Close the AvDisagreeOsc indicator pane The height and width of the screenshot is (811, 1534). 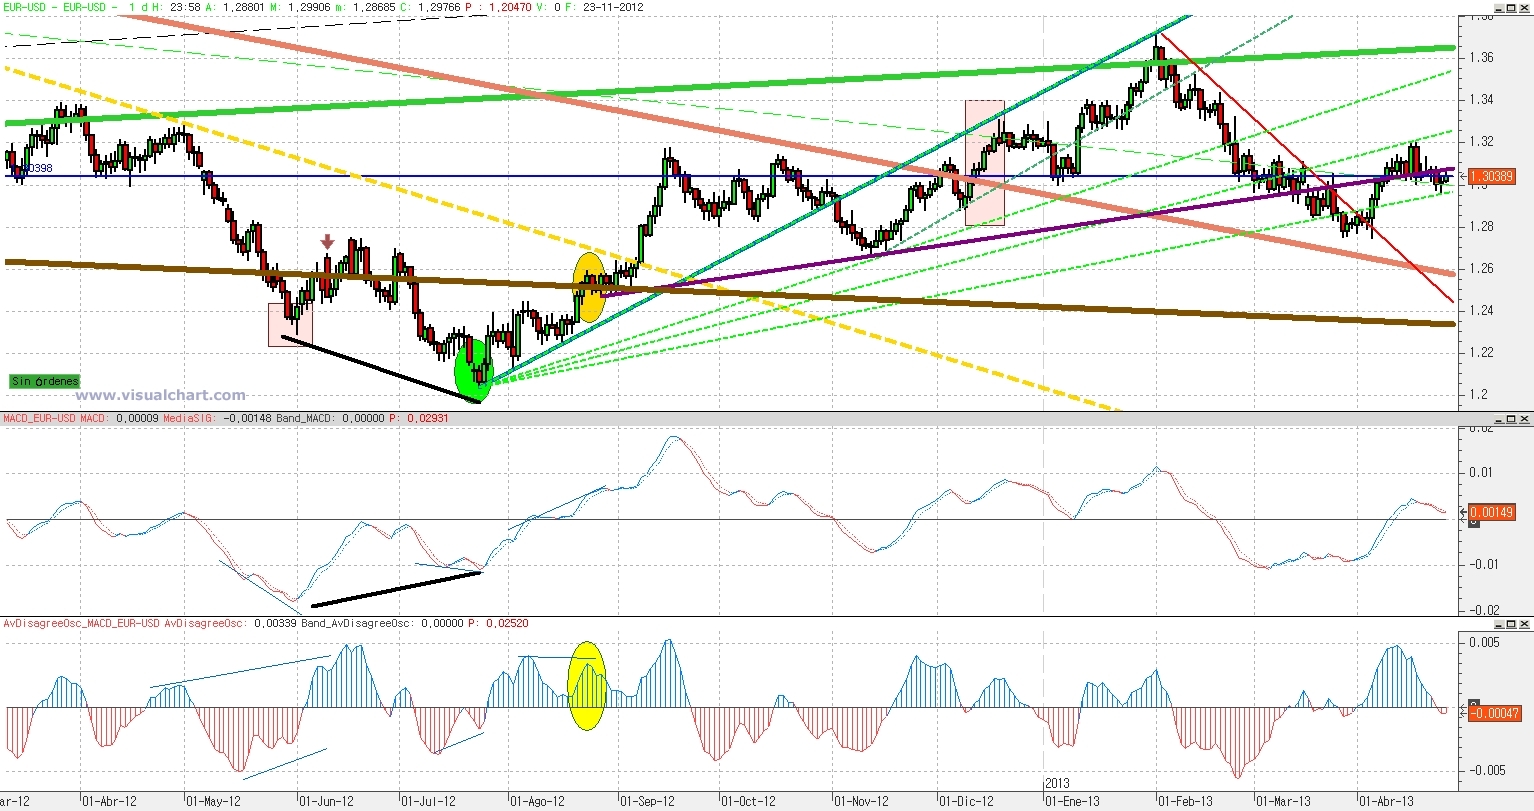coord(1524,623)
